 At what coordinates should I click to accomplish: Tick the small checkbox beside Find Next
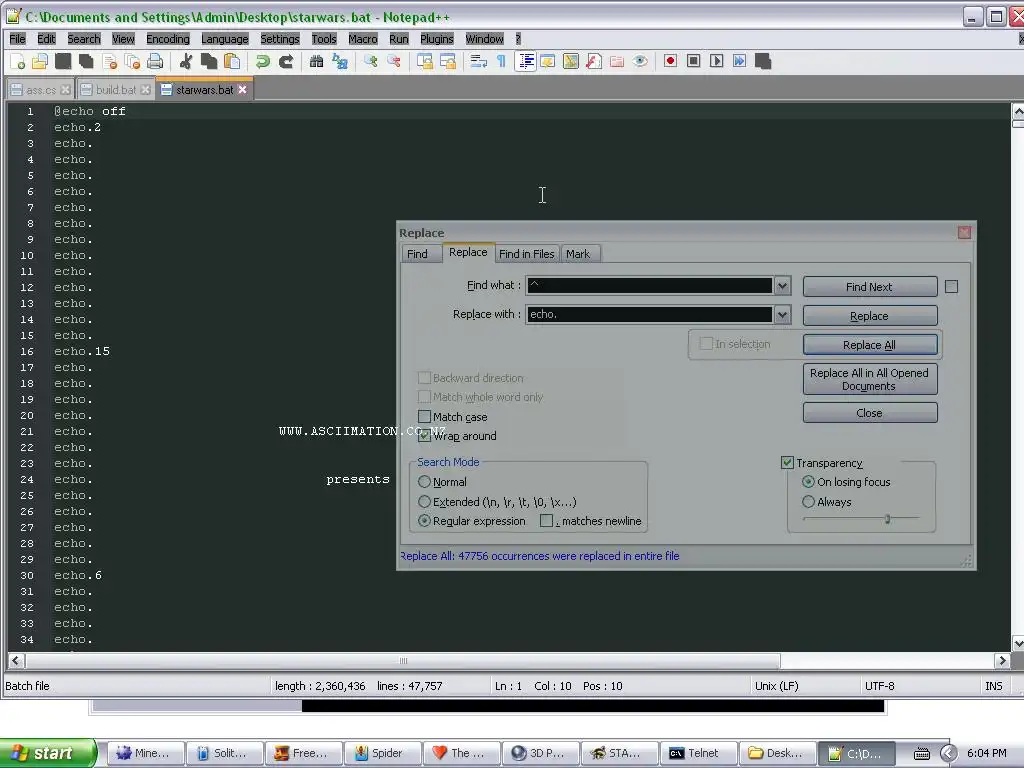[952, 287]
